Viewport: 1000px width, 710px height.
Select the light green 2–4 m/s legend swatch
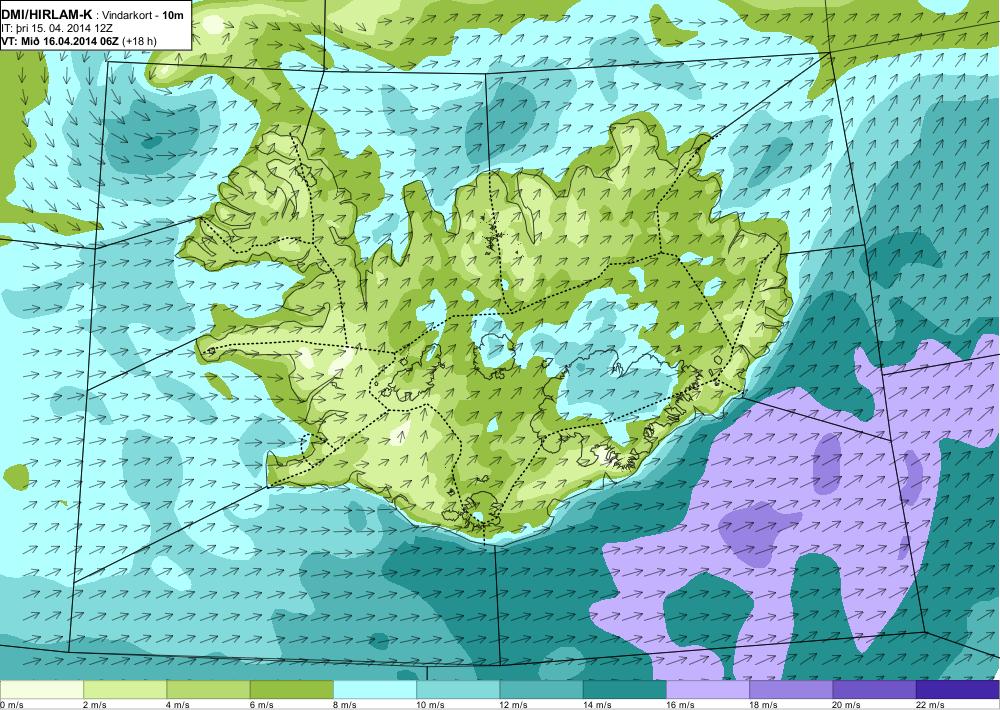(125, 690)
